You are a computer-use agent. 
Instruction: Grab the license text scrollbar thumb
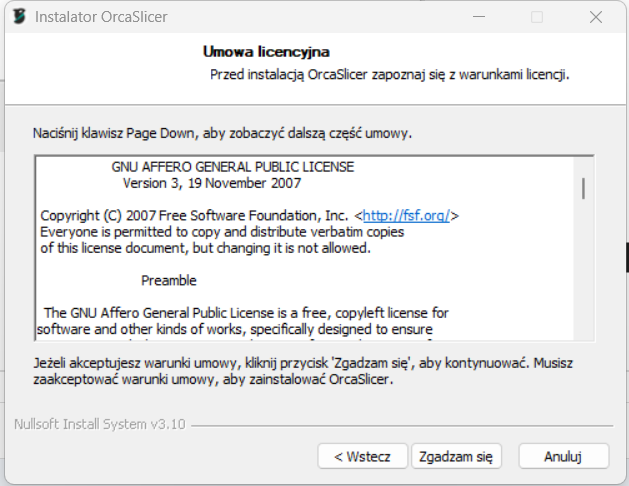[583, 188]
